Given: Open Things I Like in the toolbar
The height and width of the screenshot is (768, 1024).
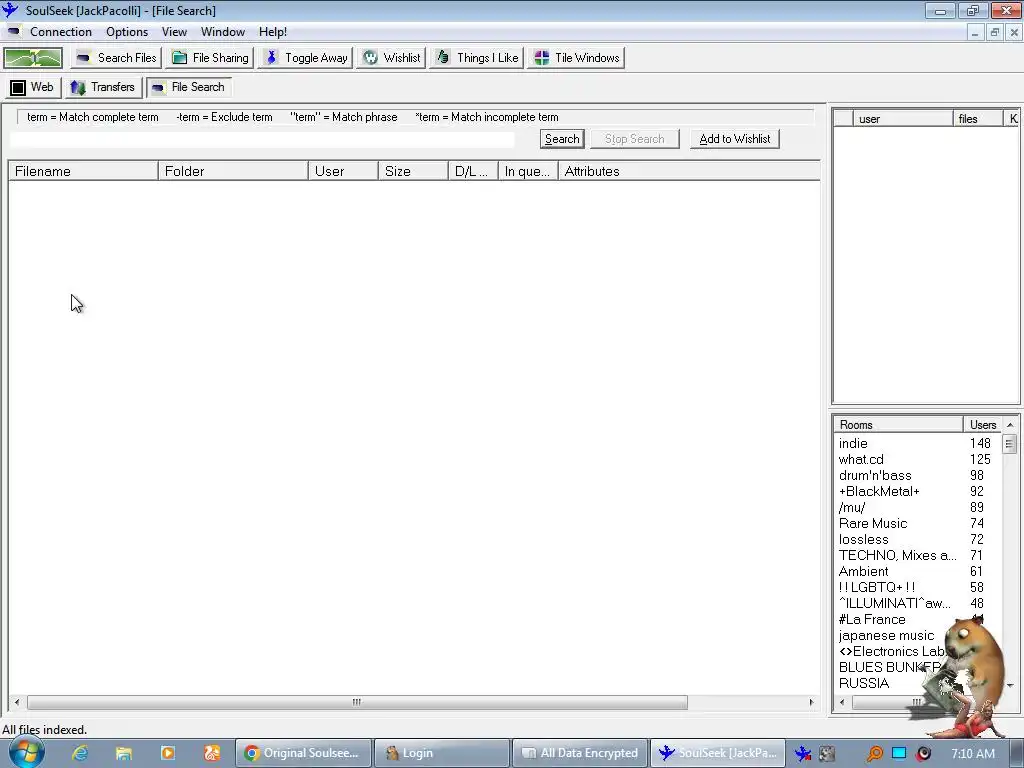Looking at the screenshot, I should pos(477,57).
